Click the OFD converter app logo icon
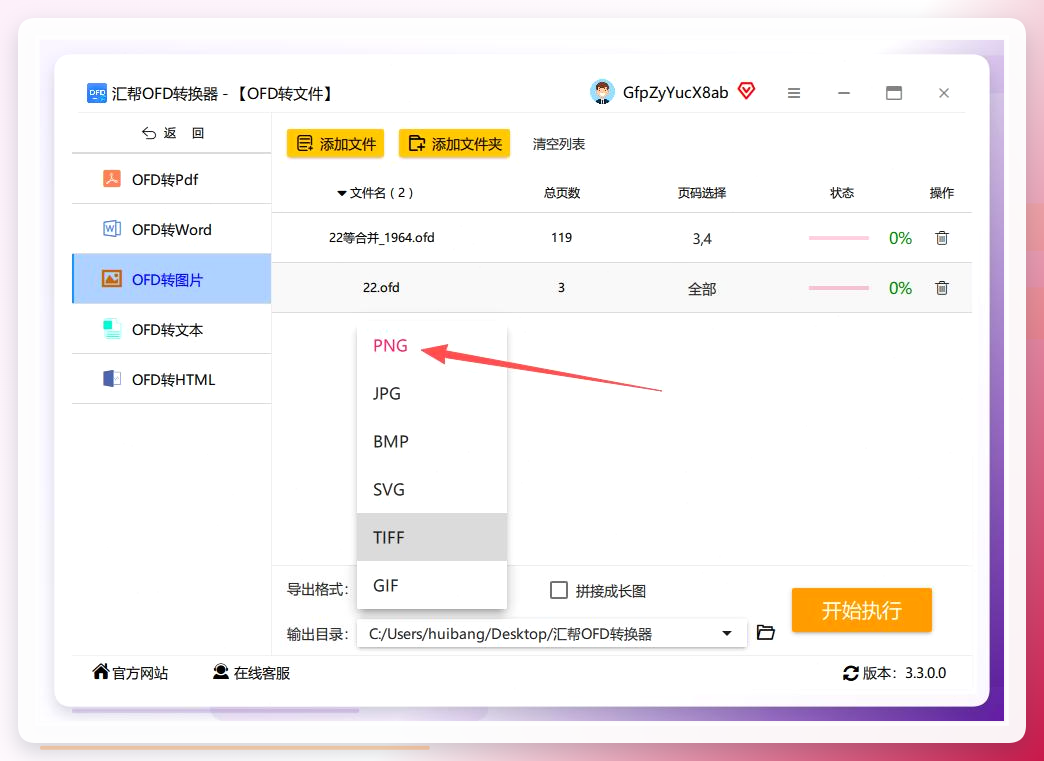 97,93
